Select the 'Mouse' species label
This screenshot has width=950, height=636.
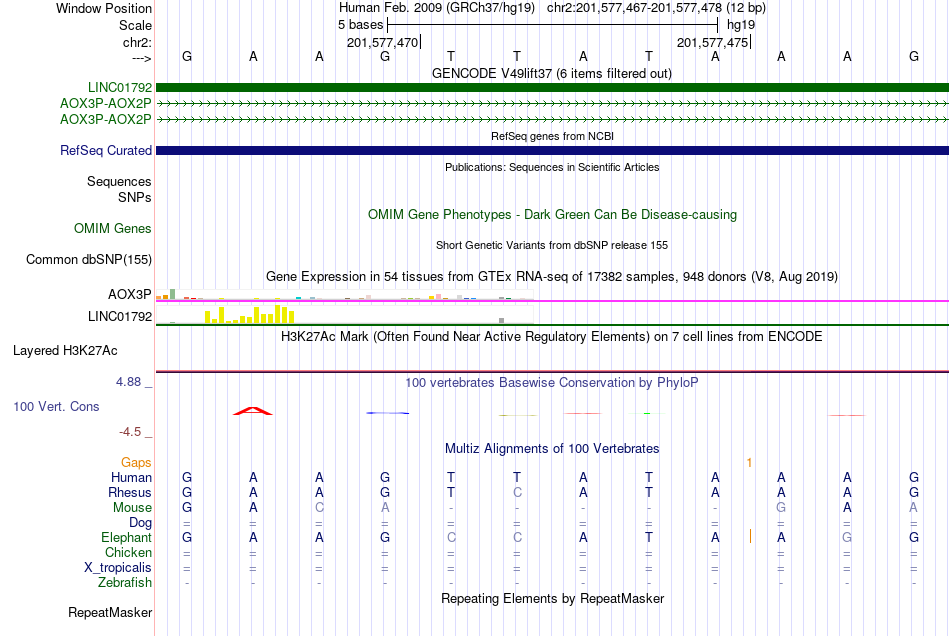(132, 508)
